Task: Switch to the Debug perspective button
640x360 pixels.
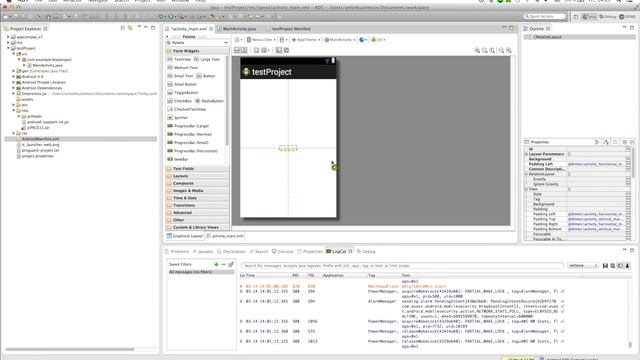Action: (608, 16)
